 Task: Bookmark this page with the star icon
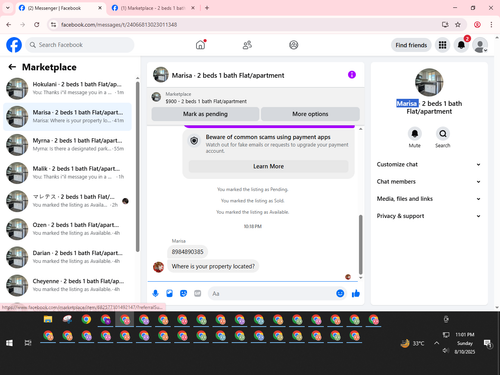pos(458,25)
